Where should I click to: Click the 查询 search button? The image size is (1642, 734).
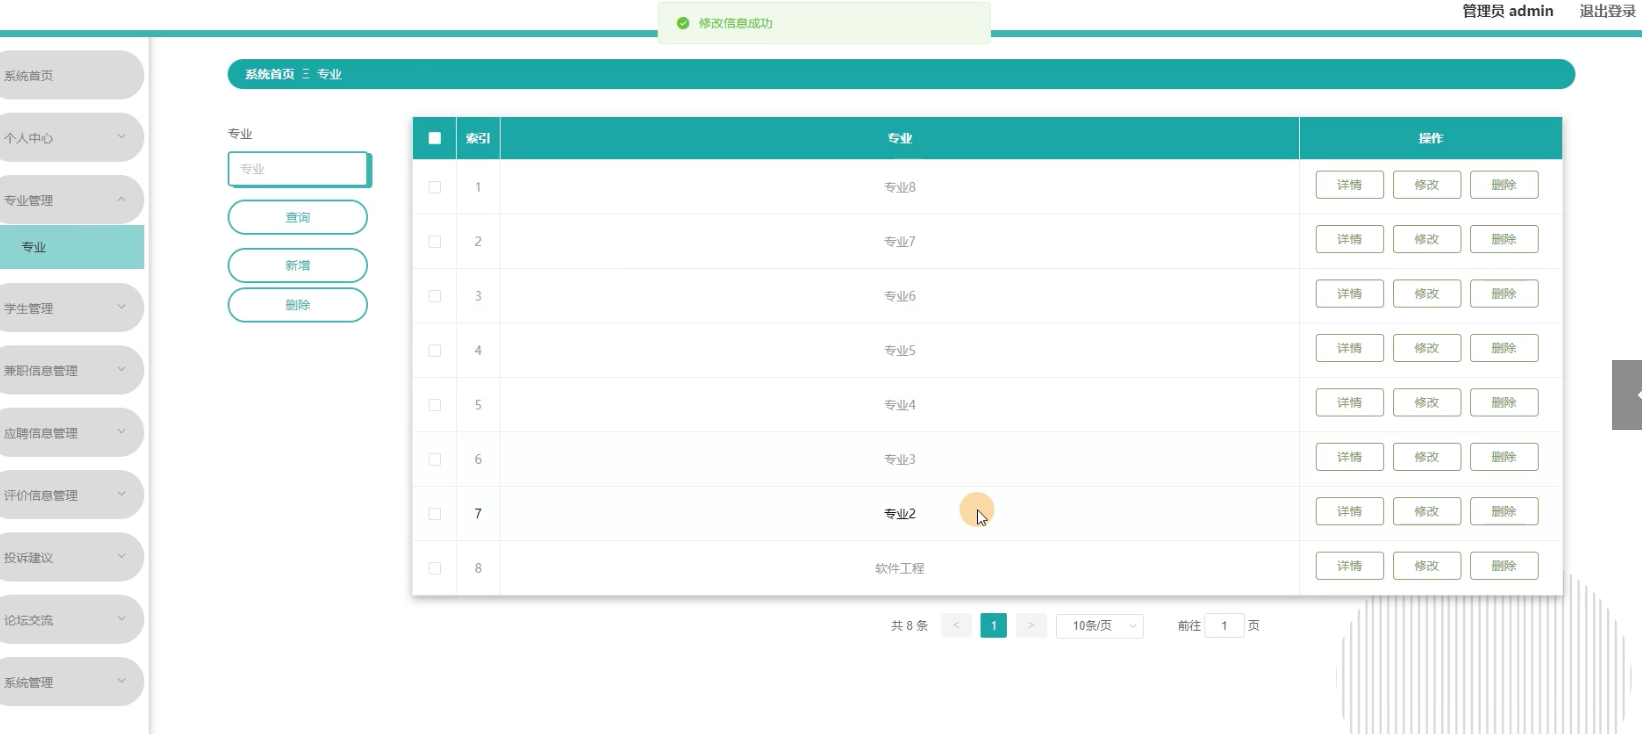[298, 217]
